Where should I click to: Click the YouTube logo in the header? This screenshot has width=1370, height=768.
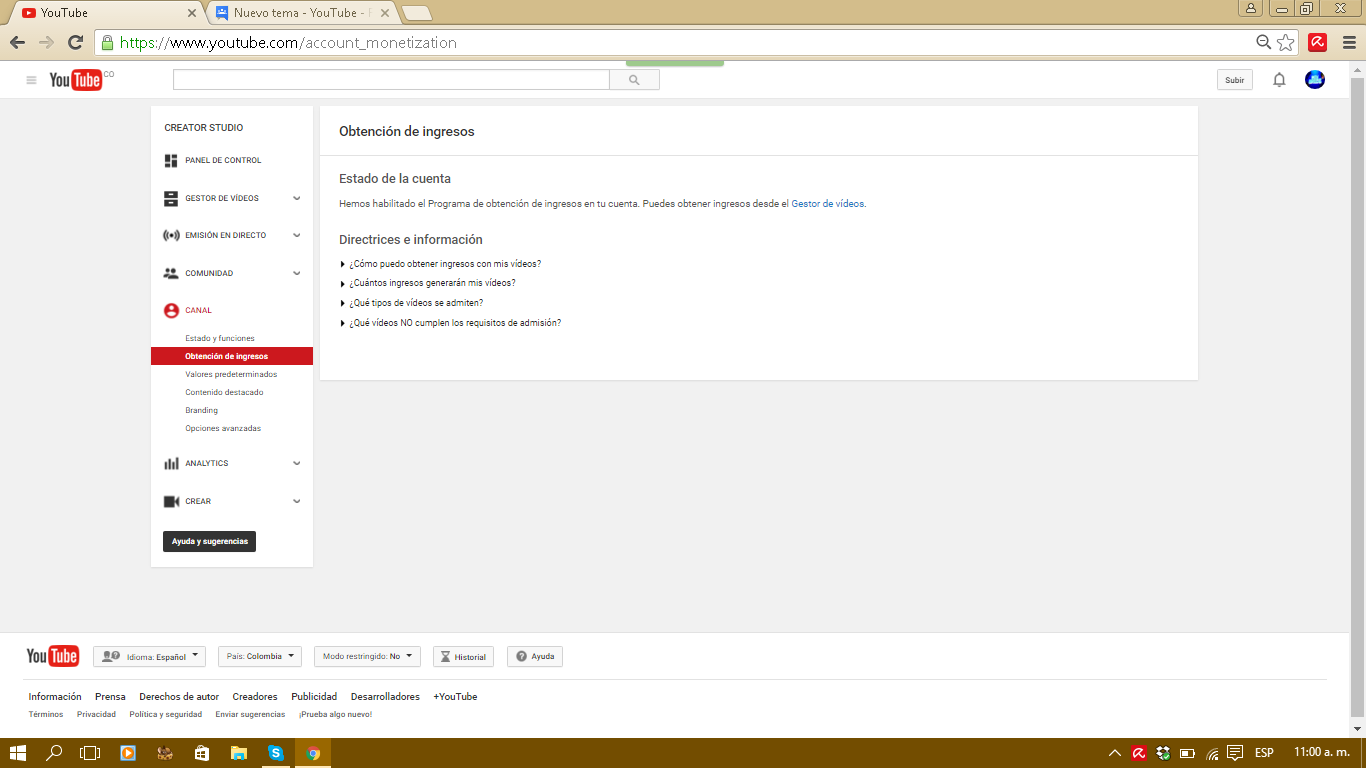[76, 80]
